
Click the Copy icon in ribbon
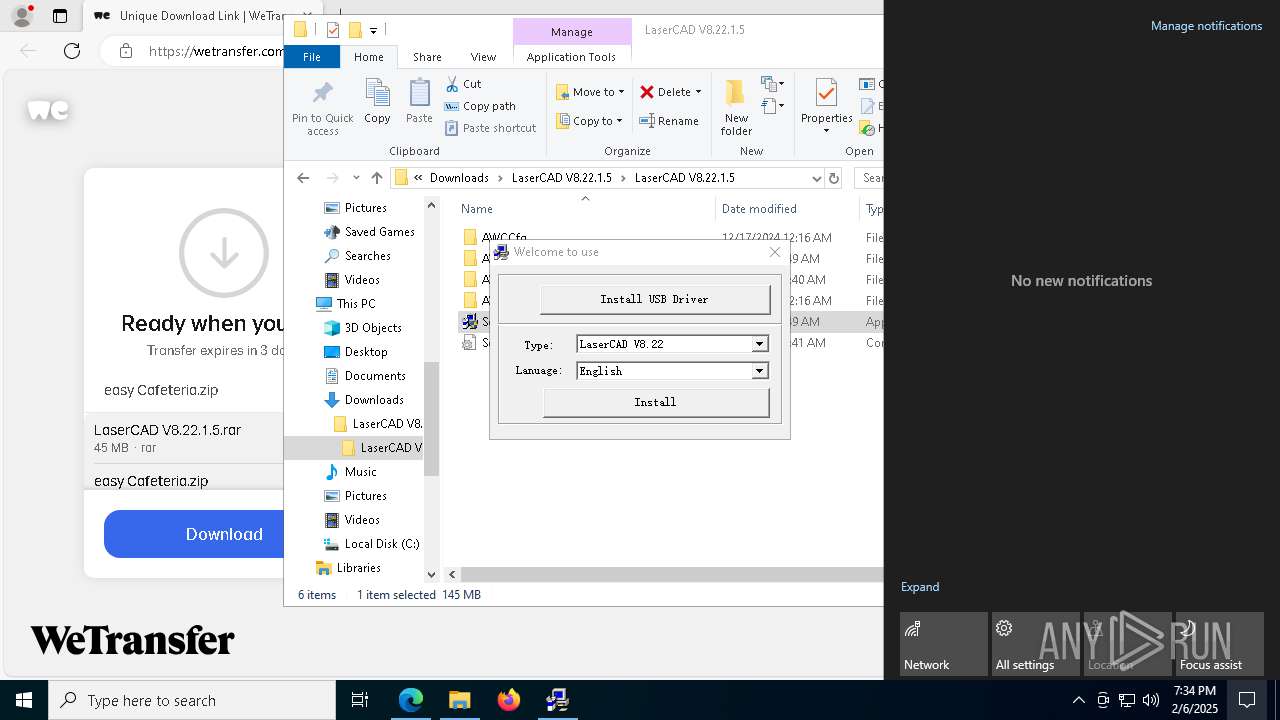tap(377, 101)
